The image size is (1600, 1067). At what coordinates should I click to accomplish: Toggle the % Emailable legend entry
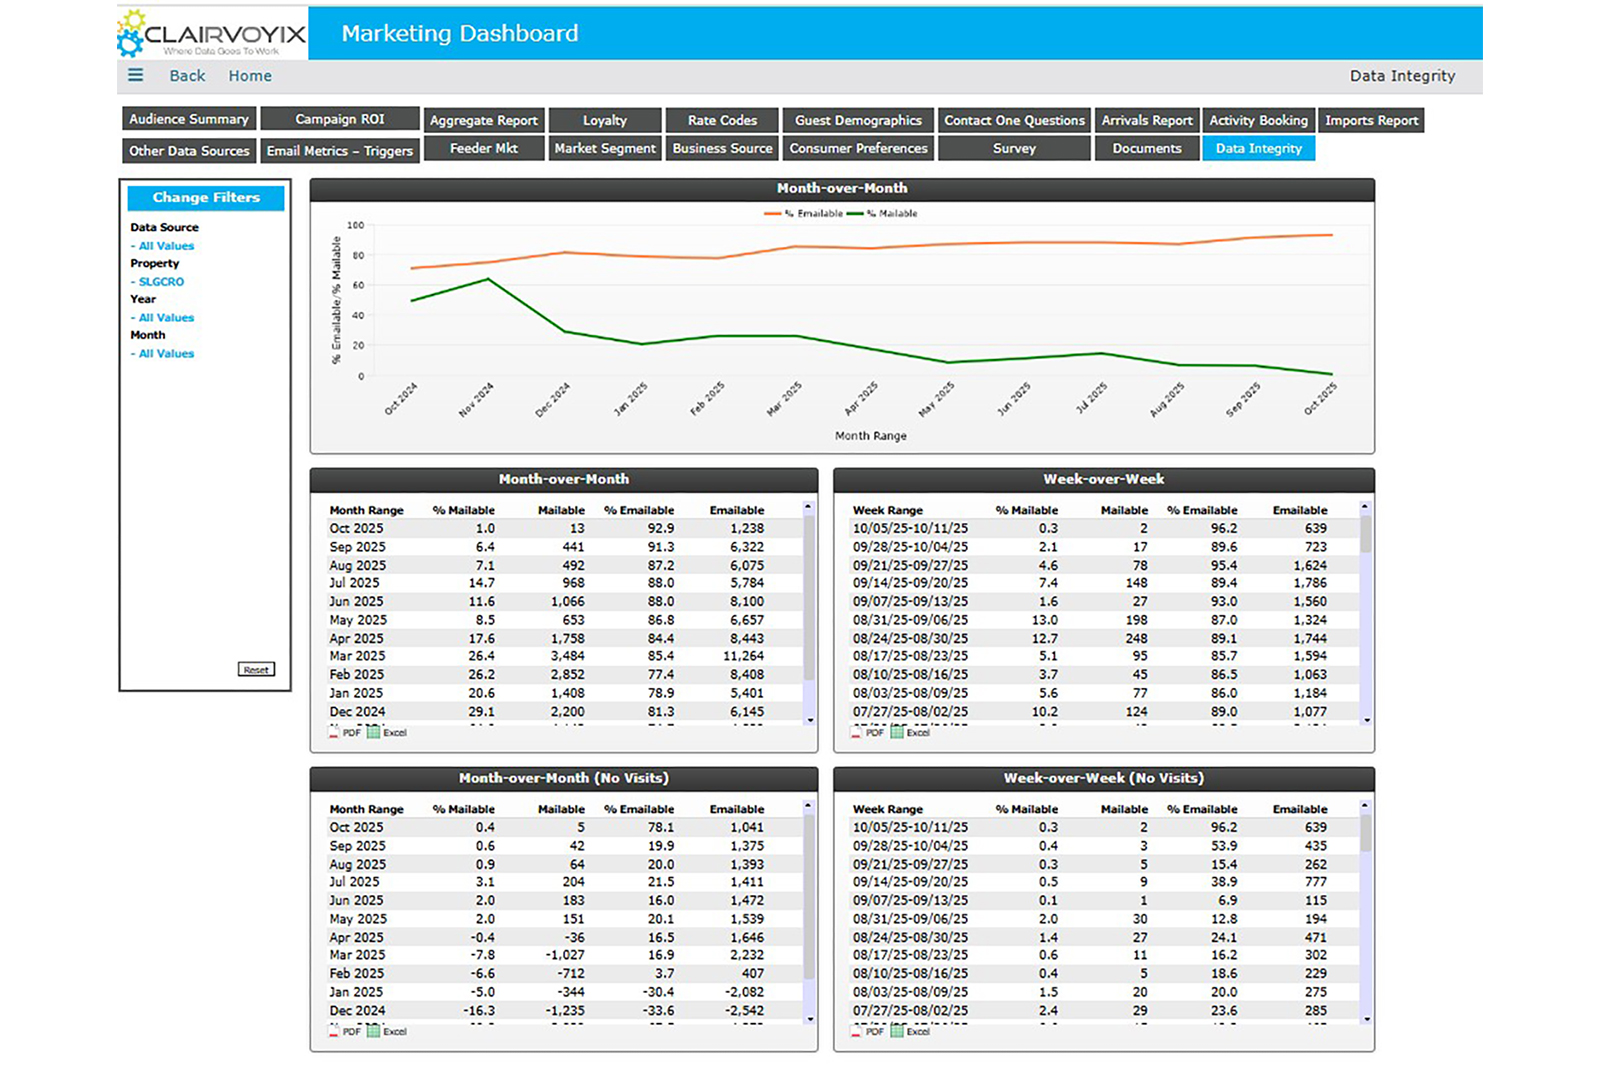[x=804, y=213]
